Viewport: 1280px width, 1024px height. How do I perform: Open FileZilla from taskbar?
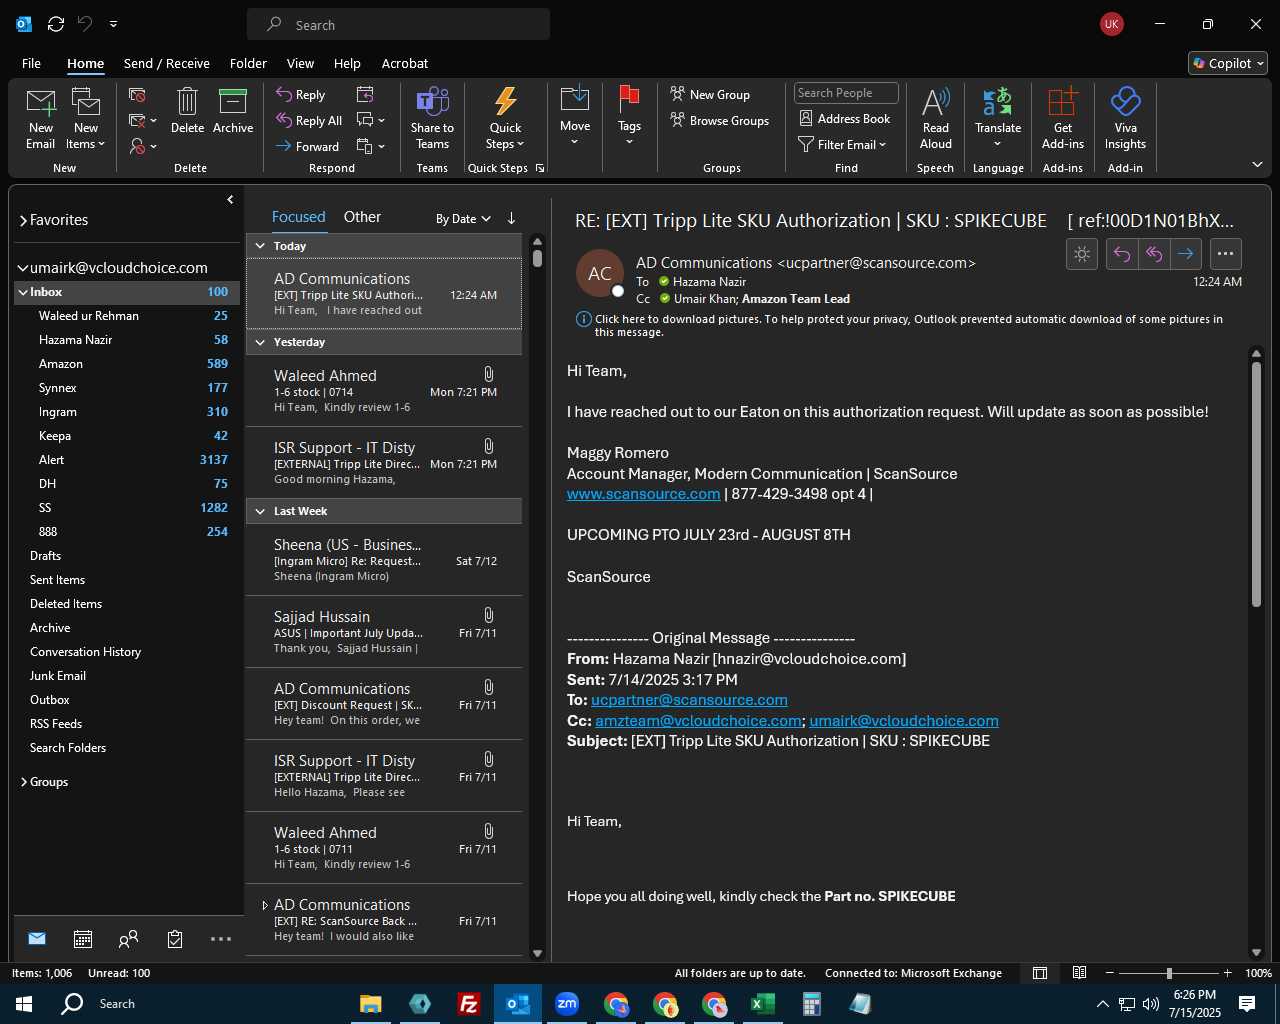pyautogui.click(x=468, y=1004)
